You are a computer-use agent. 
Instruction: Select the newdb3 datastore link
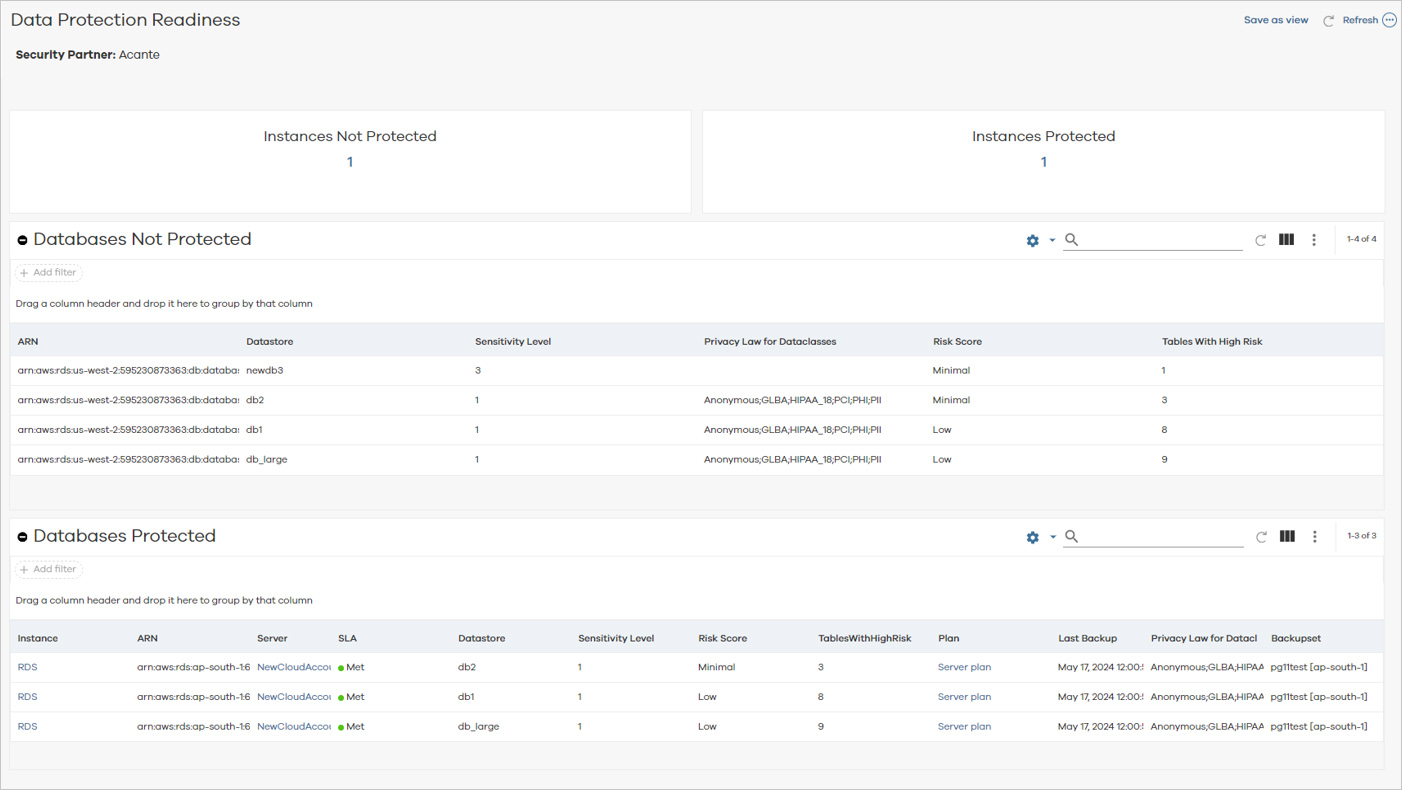tap(263, 370)
